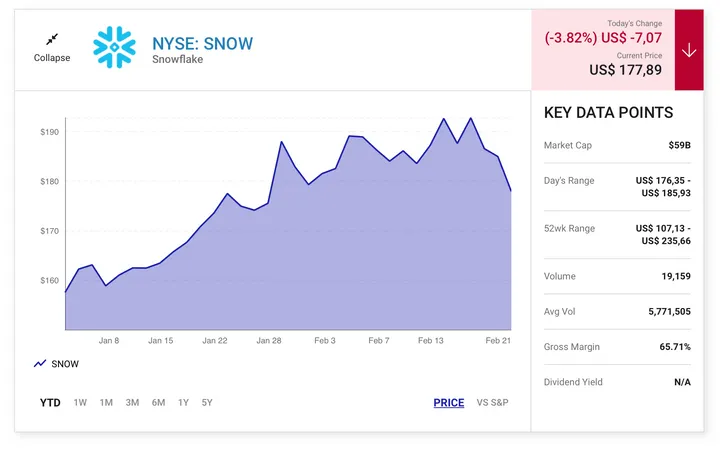
Task: Click the Jan 28 axis label
Action: coord(269,341)
